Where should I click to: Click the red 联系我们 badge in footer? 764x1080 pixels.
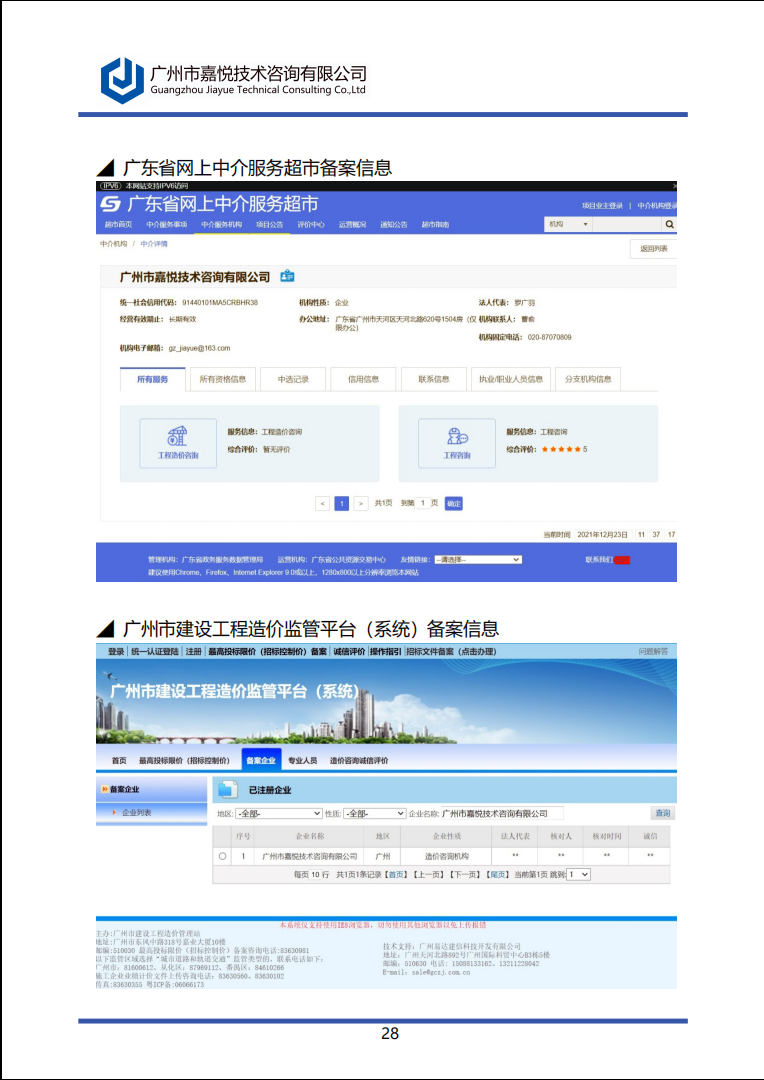point(621,560)
